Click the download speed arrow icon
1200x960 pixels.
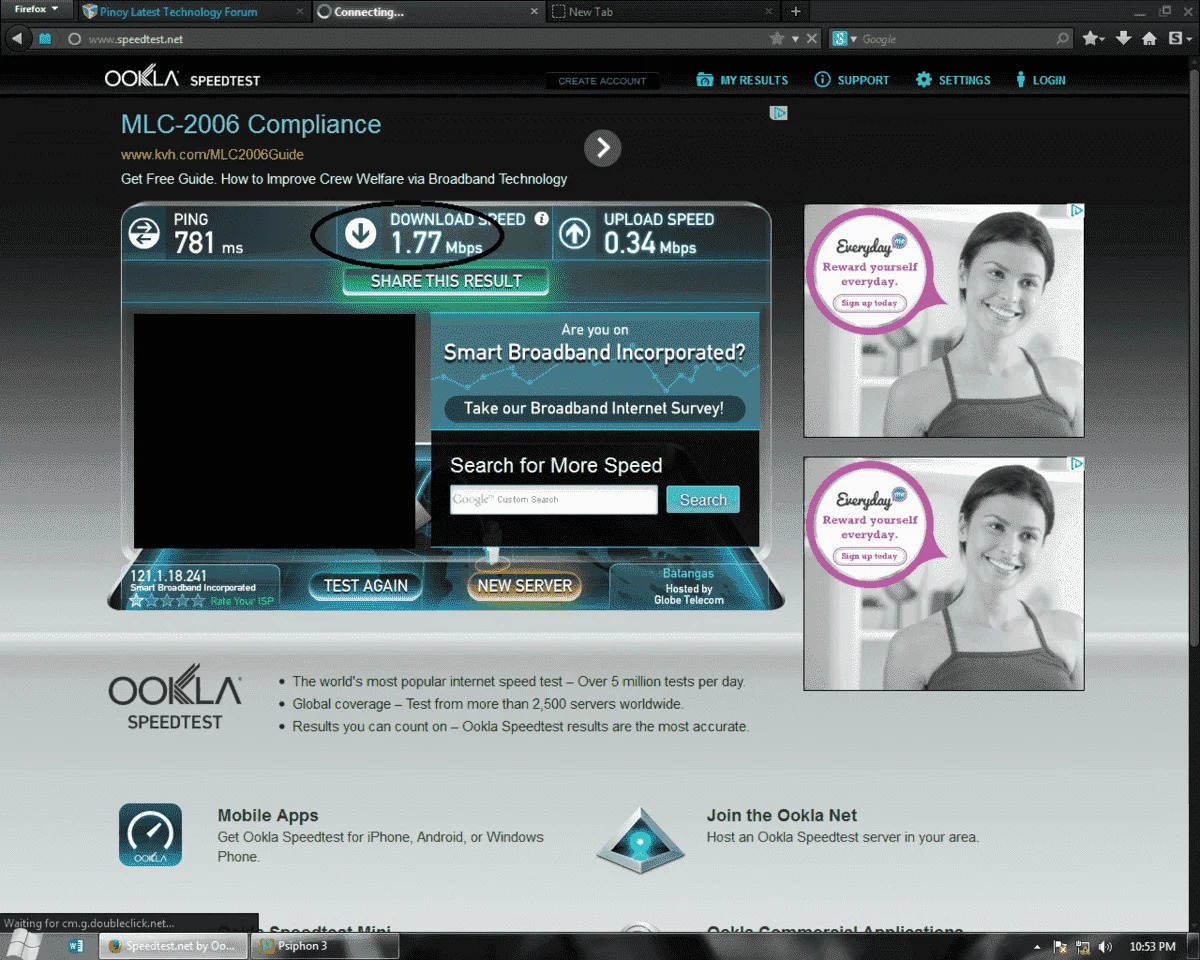(x=361, y=233)
